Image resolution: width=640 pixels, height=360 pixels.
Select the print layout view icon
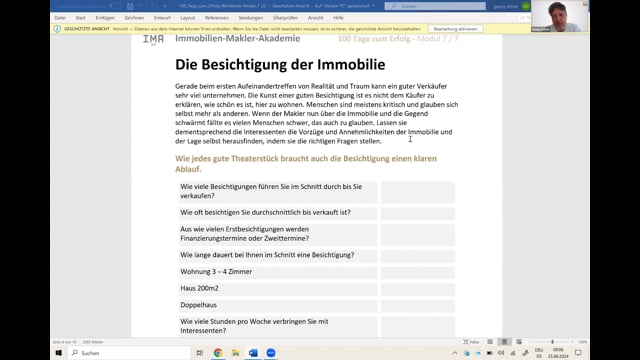coord(504,342)
